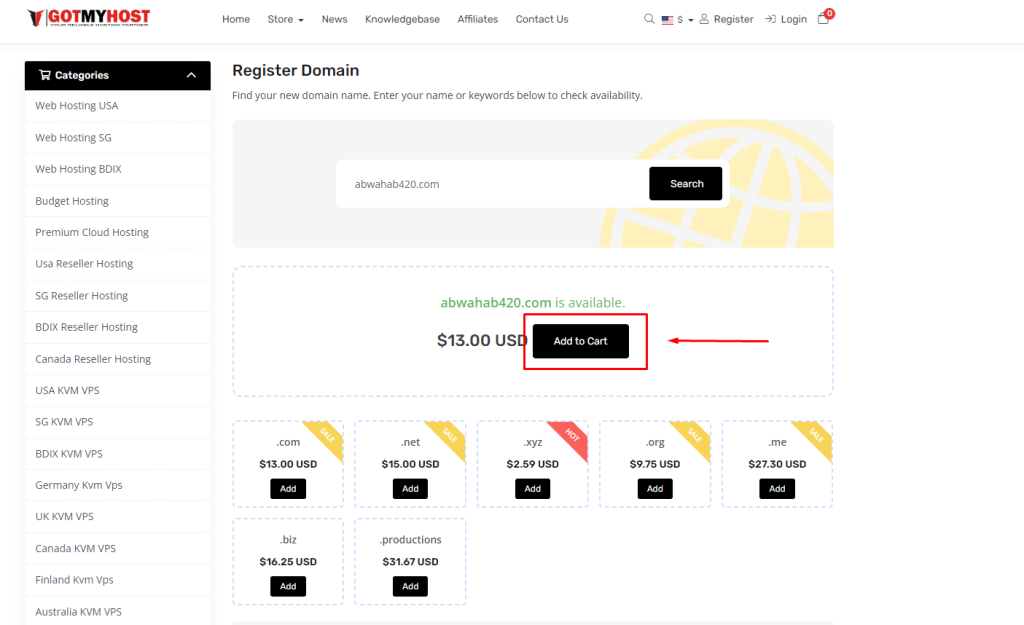
Task: Add the .org domain for $9.75
Action: click(654, 489)
